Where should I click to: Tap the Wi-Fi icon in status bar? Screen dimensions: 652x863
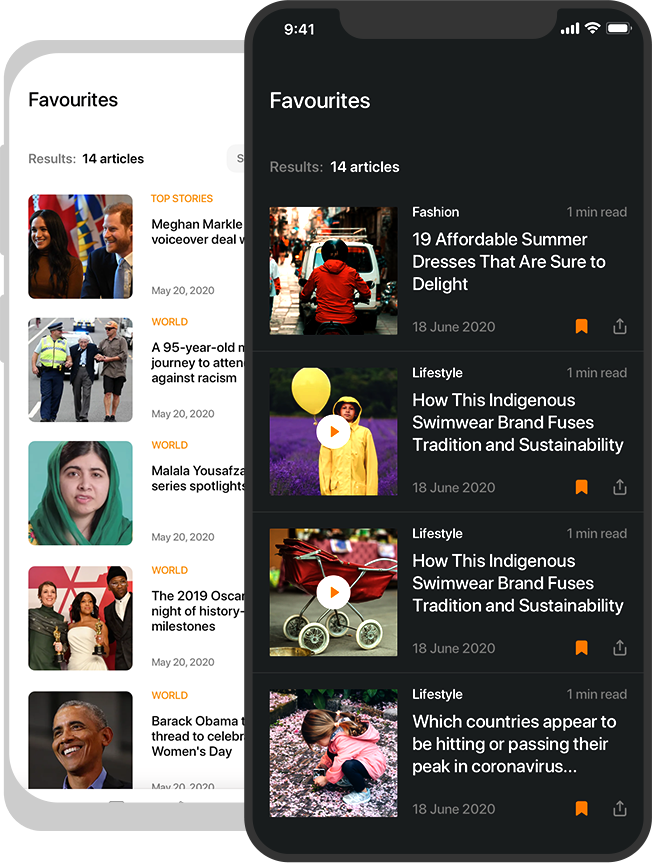click(592, 28)
